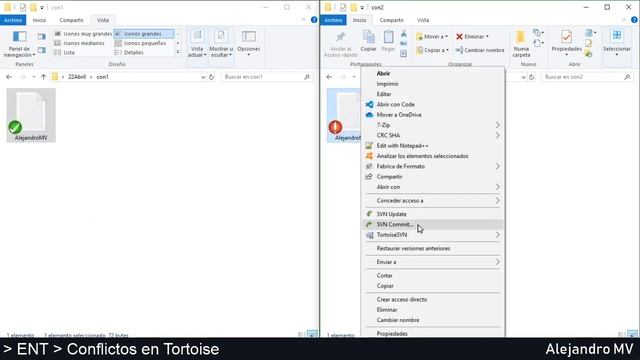640x360 pixels.
Task: Open Panel de navegación dropdown
Action: 19,44
